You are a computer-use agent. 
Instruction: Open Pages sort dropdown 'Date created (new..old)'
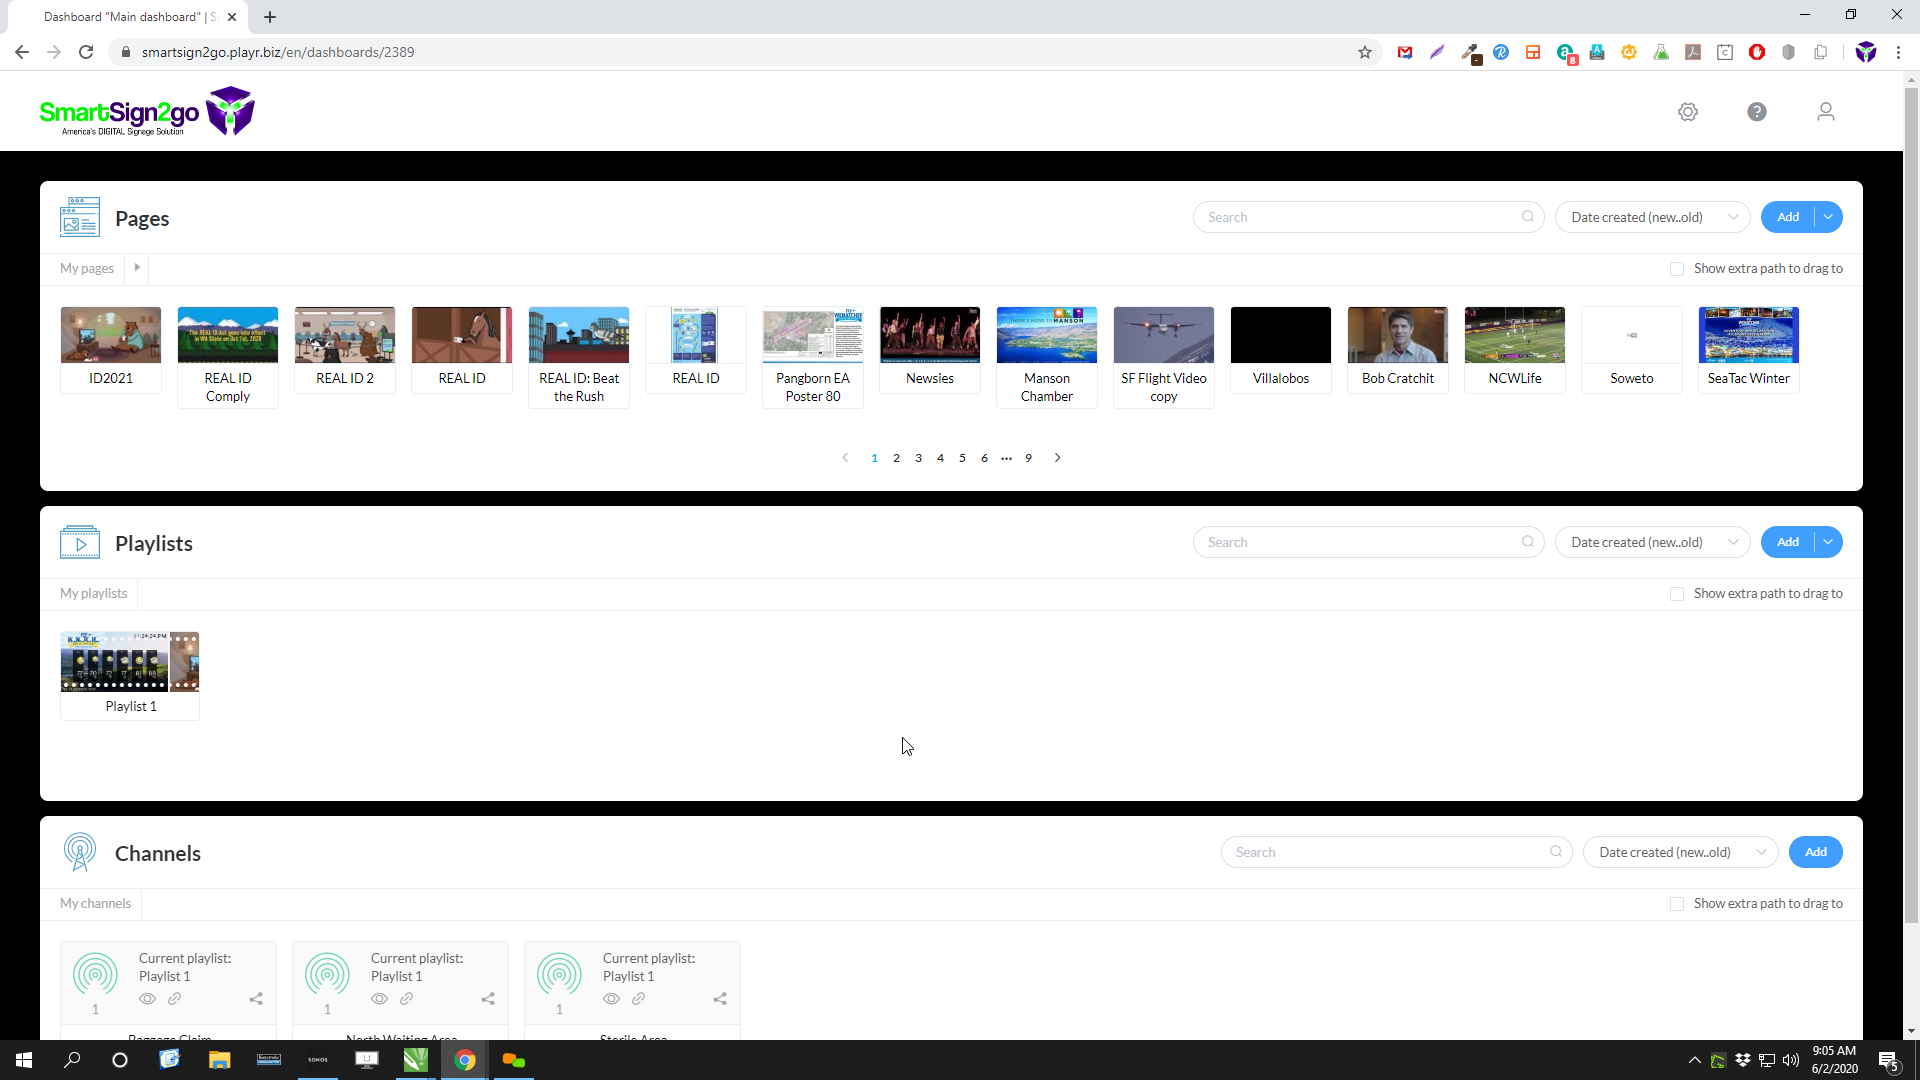(1652, 217)
